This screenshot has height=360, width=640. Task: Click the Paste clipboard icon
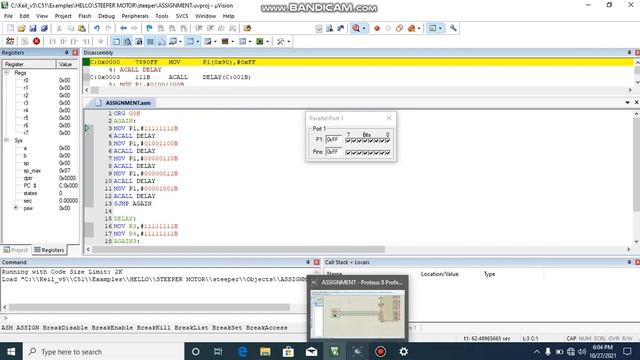82,28
